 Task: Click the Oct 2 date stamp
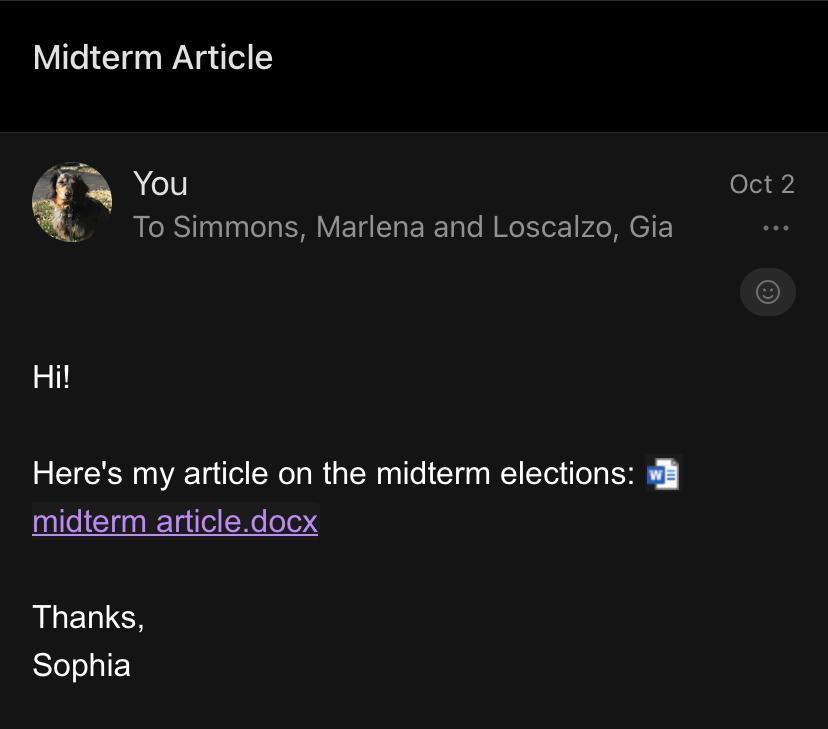pyautogui.click(x=761, y=184)
